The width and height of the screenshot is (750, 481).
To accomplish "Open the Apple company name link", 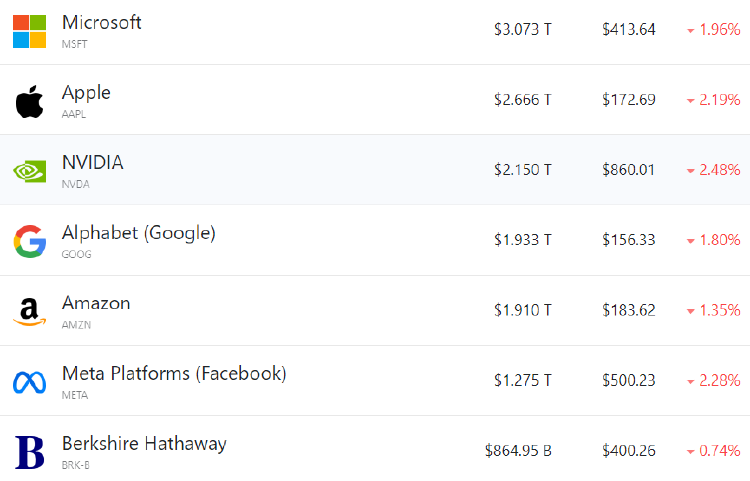I will click(x=86, y=93).
